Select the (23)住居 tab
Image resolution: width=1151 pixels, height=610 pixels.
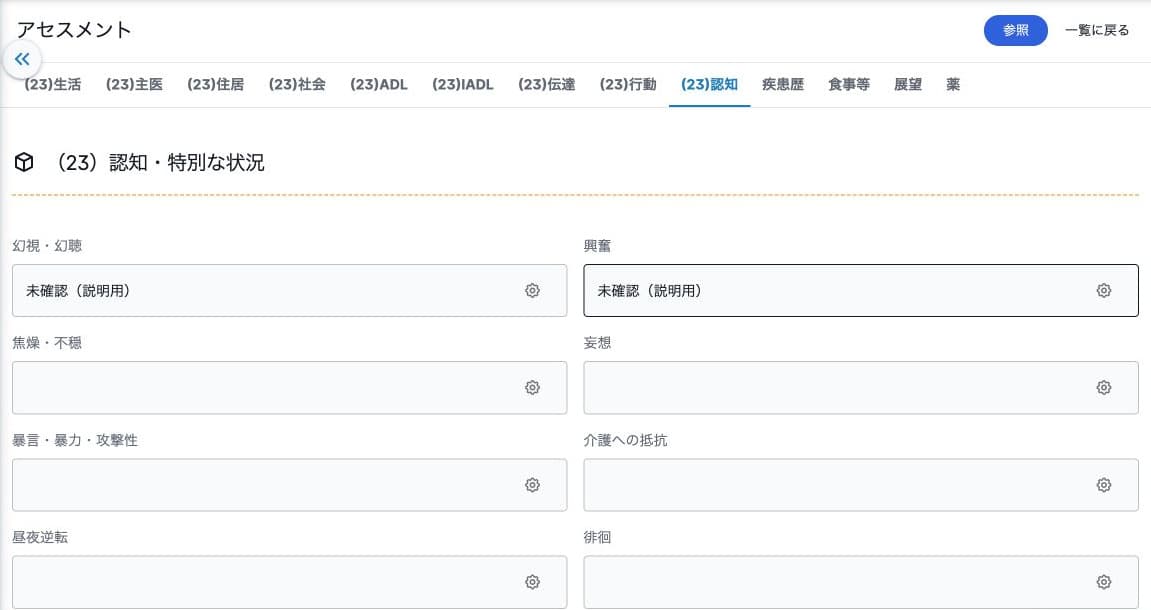point(216,84)
